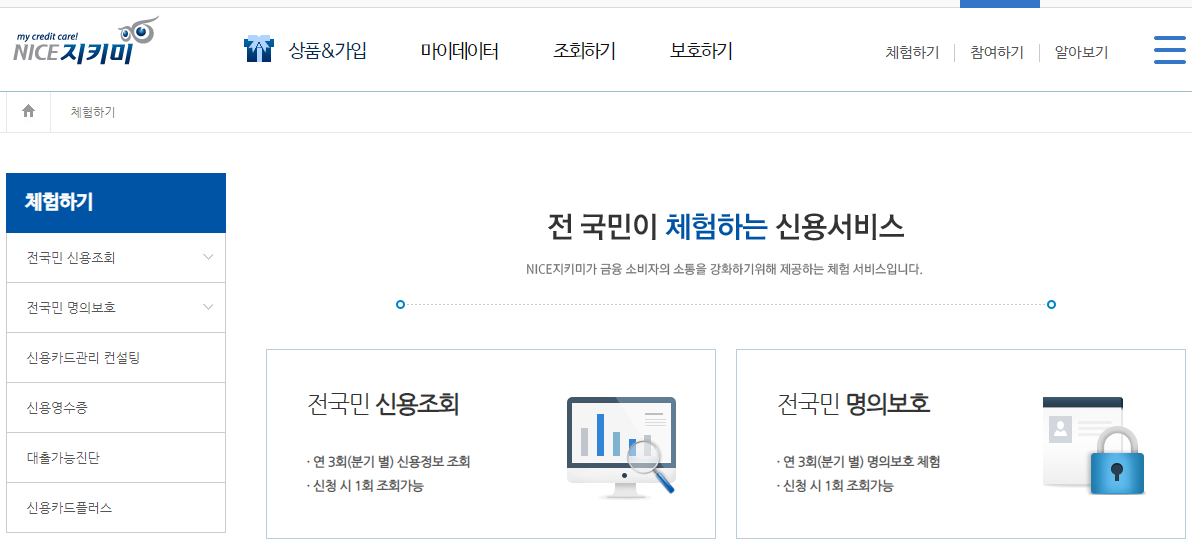Click the gift box icon beside 상품&가입
1192x544 pixels.
(x=258, y=50)
